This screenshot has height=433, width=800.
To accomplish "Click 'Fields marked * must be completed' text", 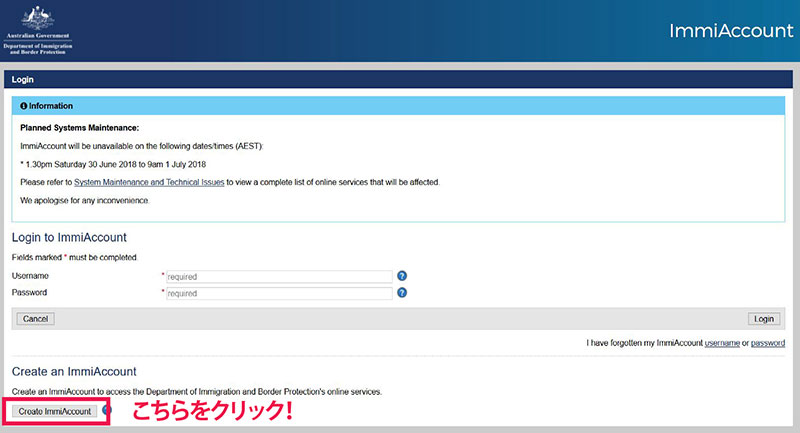I will point(74,258).
